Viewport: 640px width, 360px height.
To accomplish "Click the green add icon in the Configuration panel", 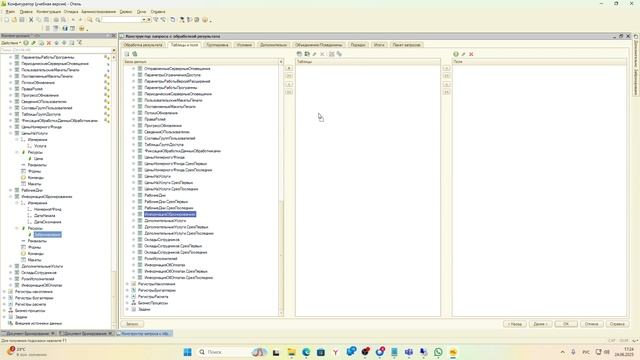I will click(26, 43).
